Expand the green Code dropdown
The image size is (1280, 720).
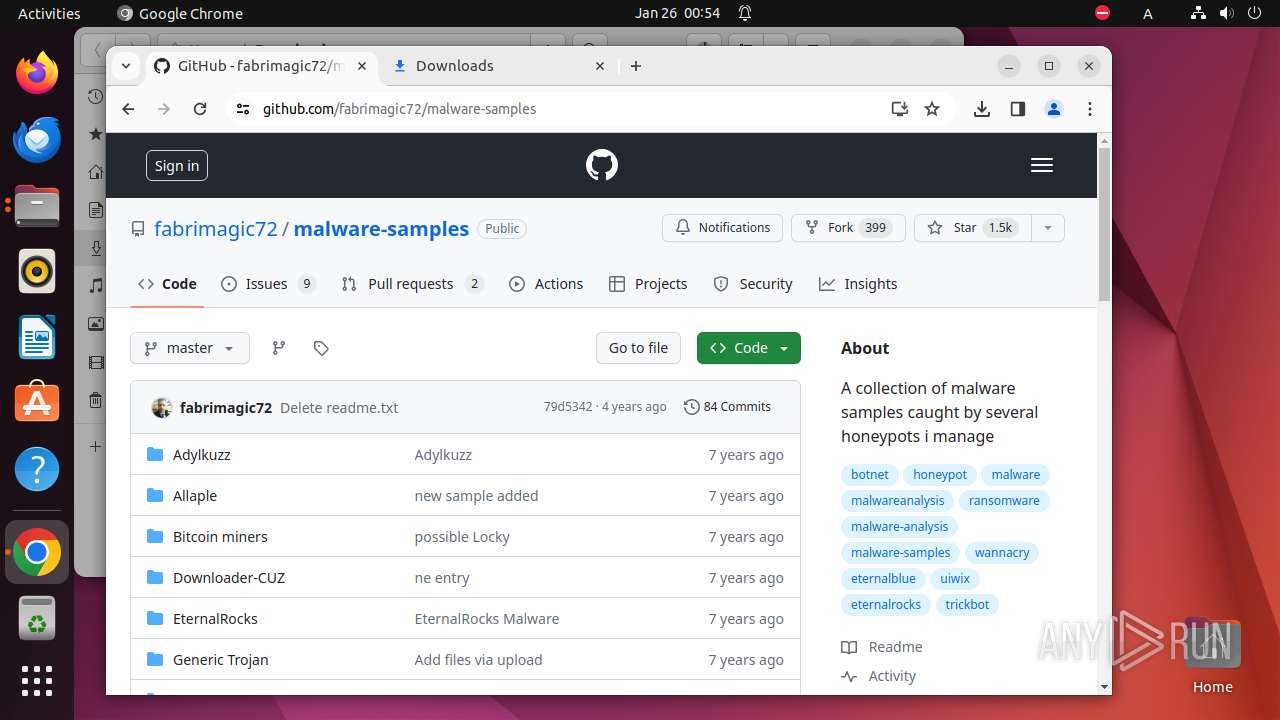(749, 348)
